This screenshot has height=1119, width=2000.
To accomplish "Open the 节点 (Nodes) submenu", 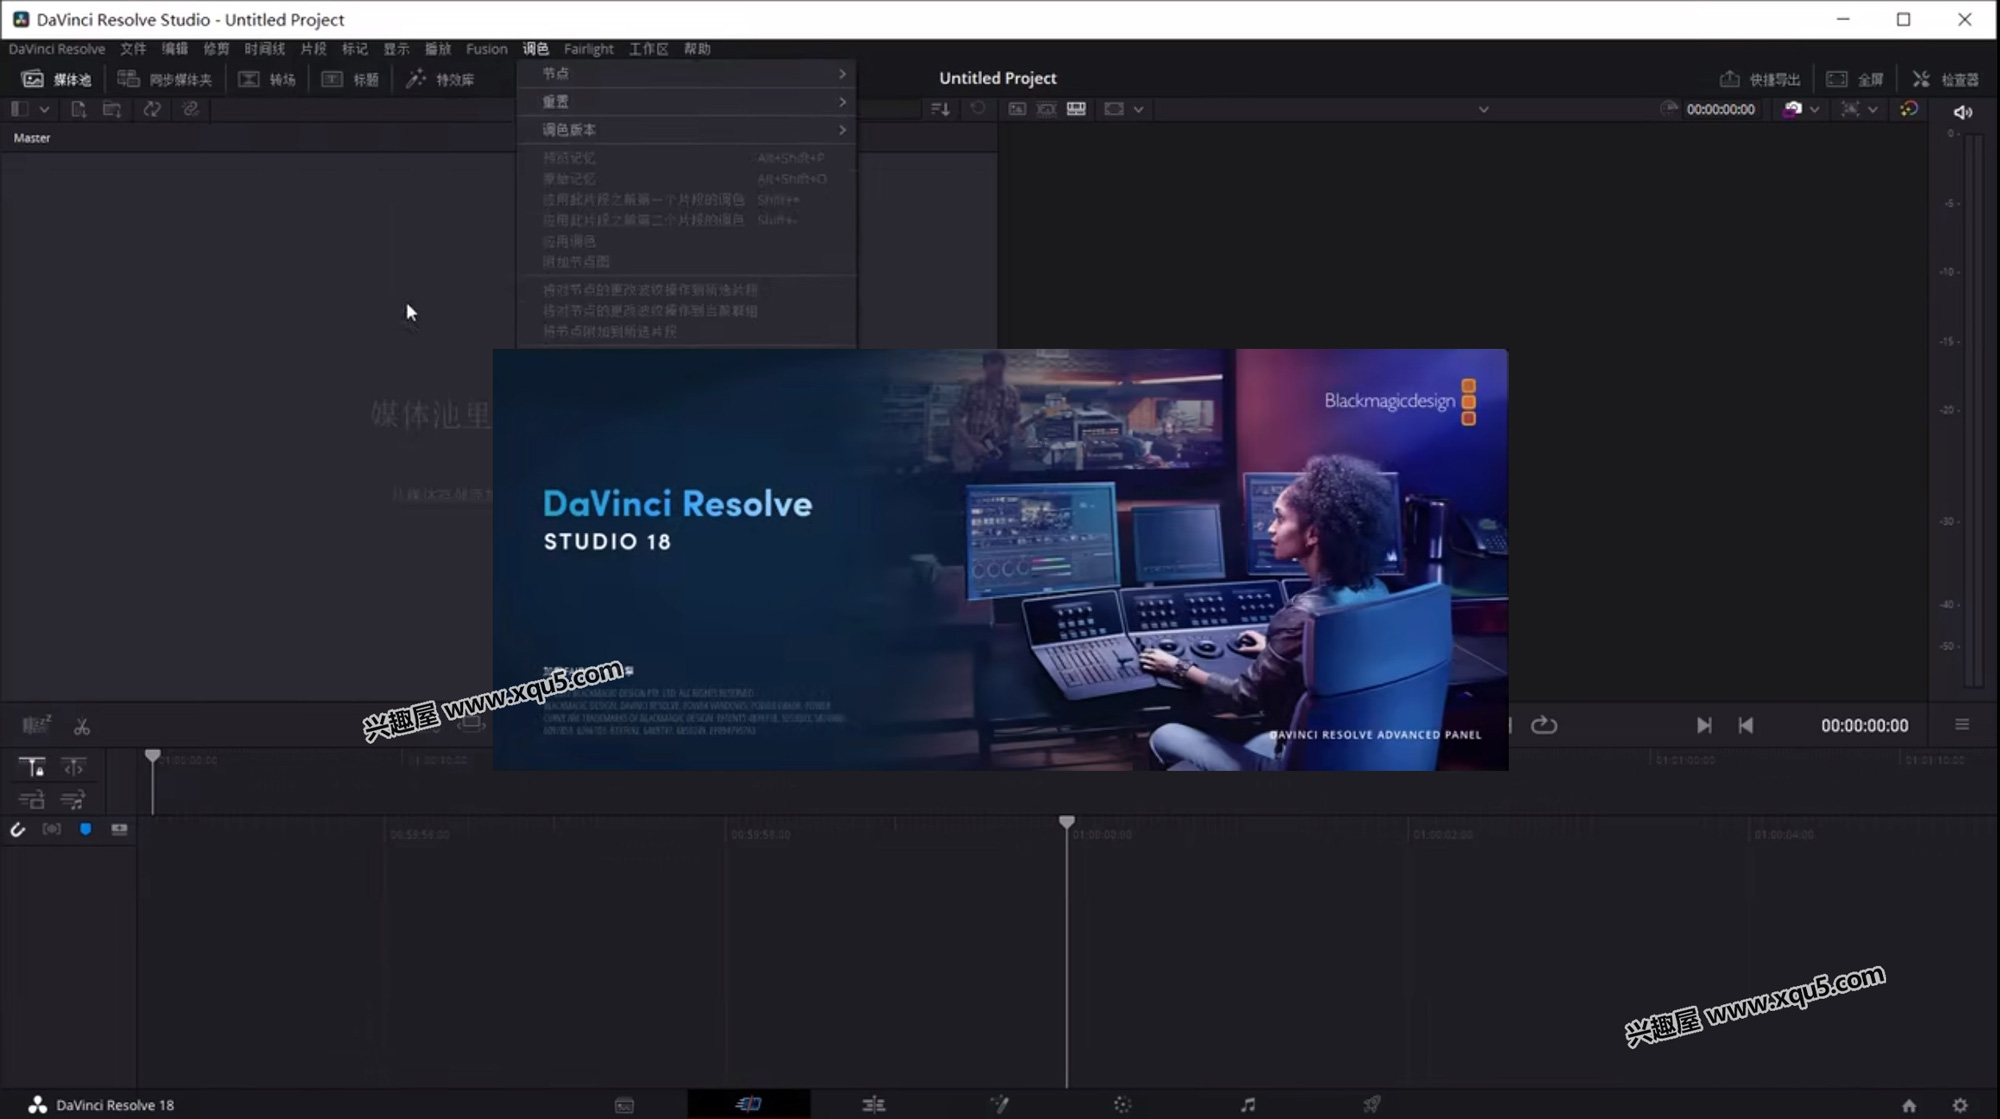I will pos(686,73).
